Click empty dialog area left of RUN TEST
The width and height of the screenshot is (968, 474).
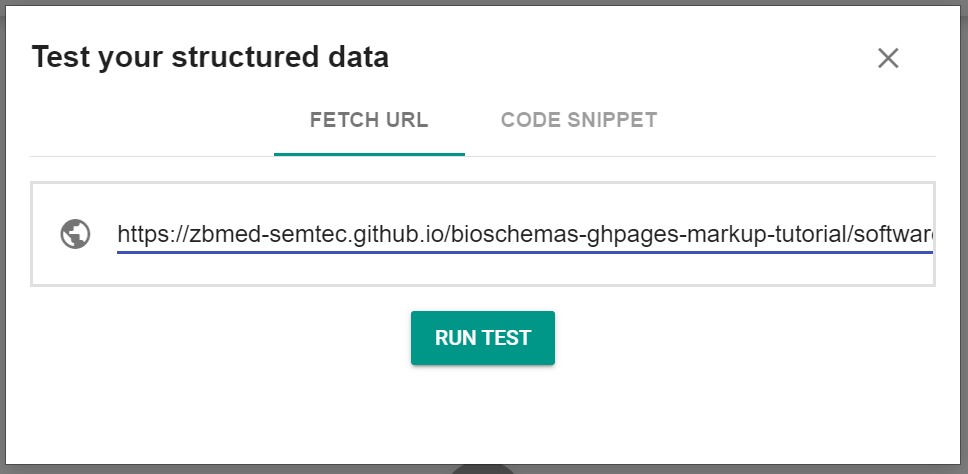click(220, 338)
